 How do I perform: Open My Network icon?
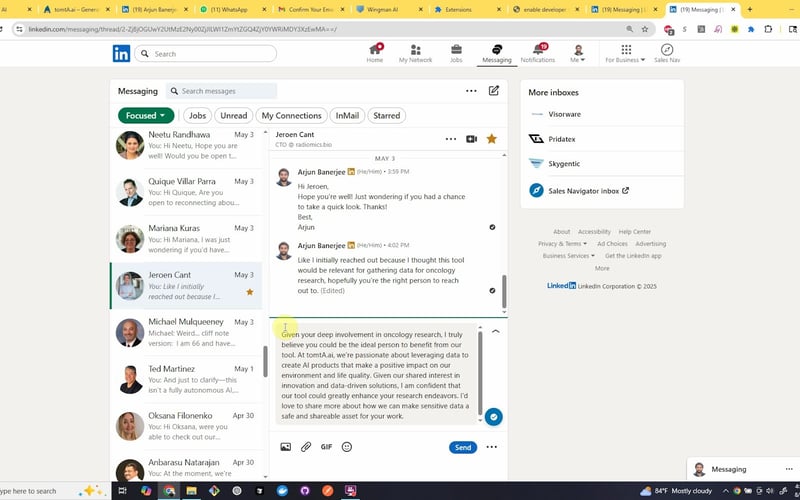coord(415,53)
